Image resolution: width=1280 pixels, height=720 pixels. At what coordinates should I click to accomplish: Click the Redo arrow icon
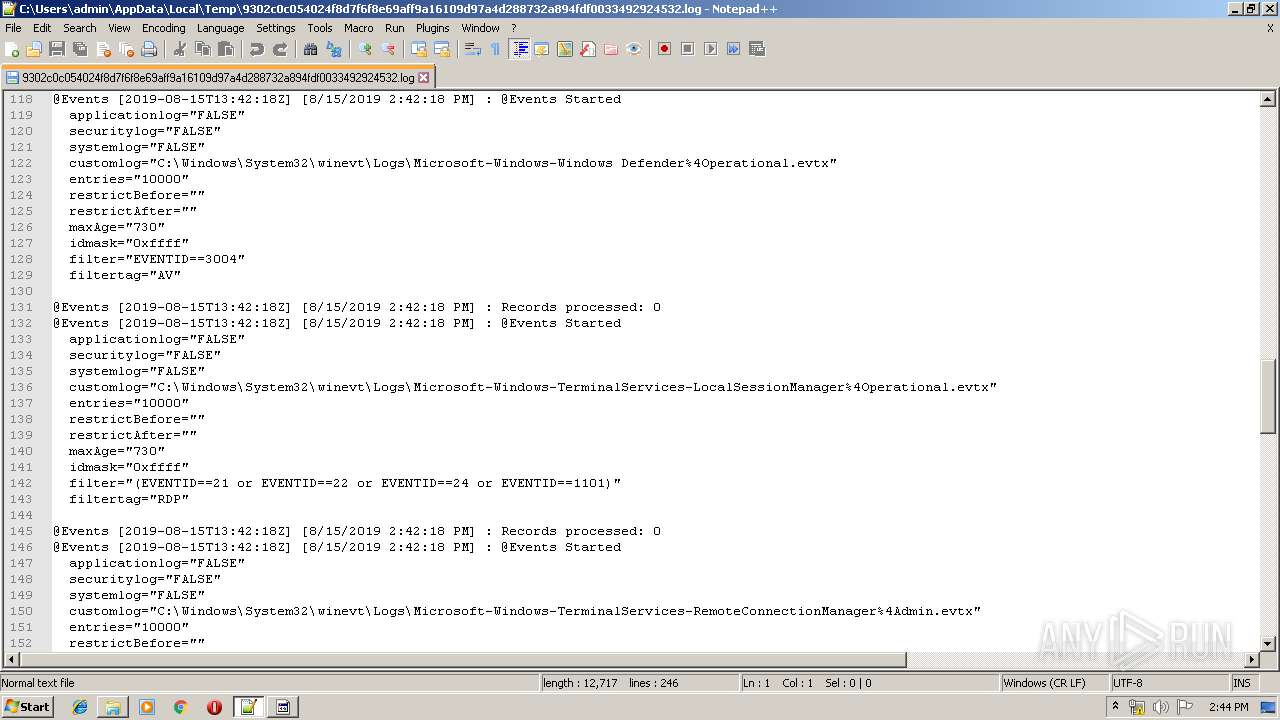click(x=280, y=49)
